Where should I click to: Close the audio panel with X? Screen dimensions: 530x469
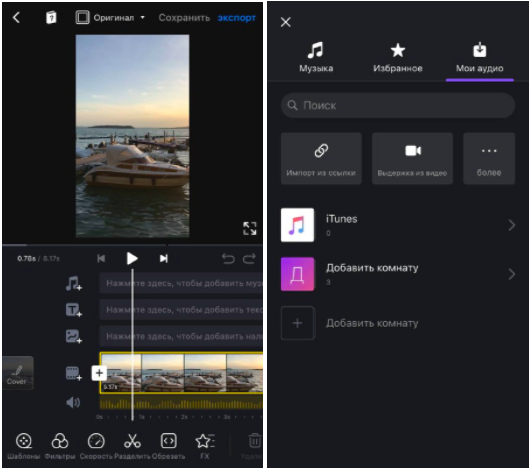(286, 22)
